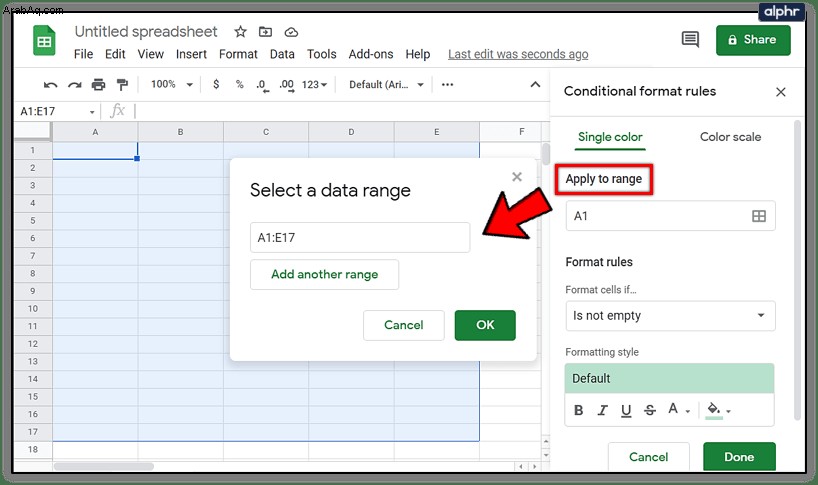Open the Google Sheets home icon
Screen dimensions: 818x485
pos(44,41)
